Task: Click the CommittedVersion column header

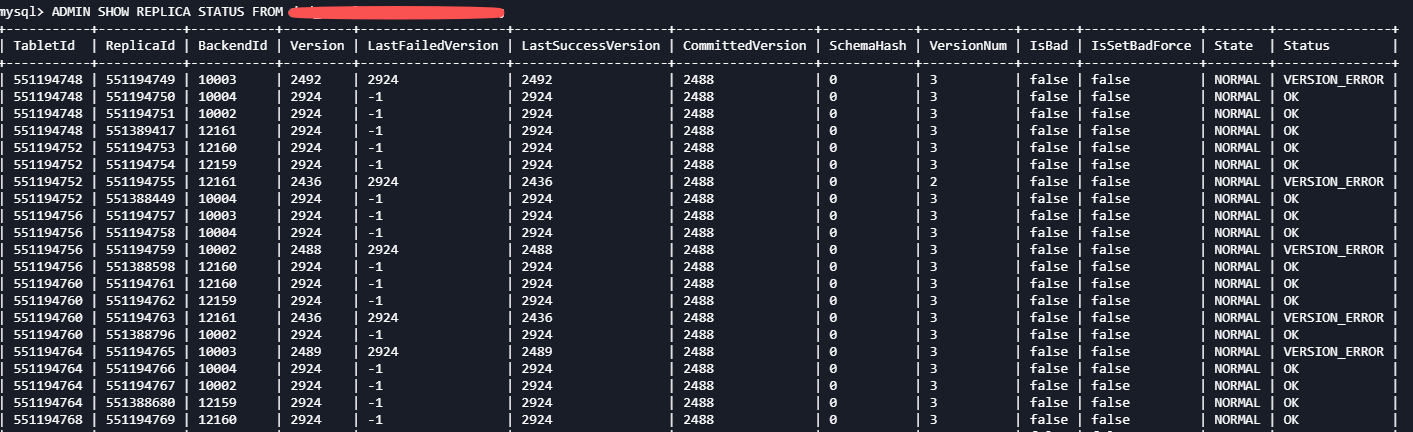Action: click(x=744, y=46)
